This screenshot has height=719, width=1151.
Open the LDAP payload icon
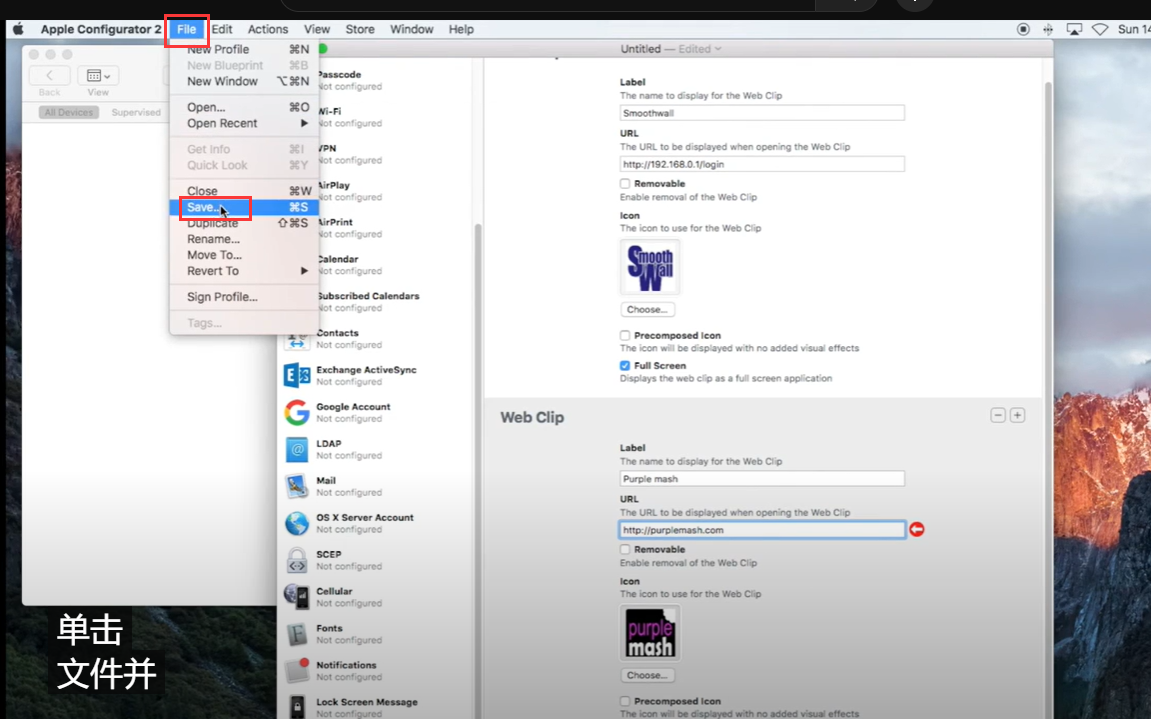point(297,449)
